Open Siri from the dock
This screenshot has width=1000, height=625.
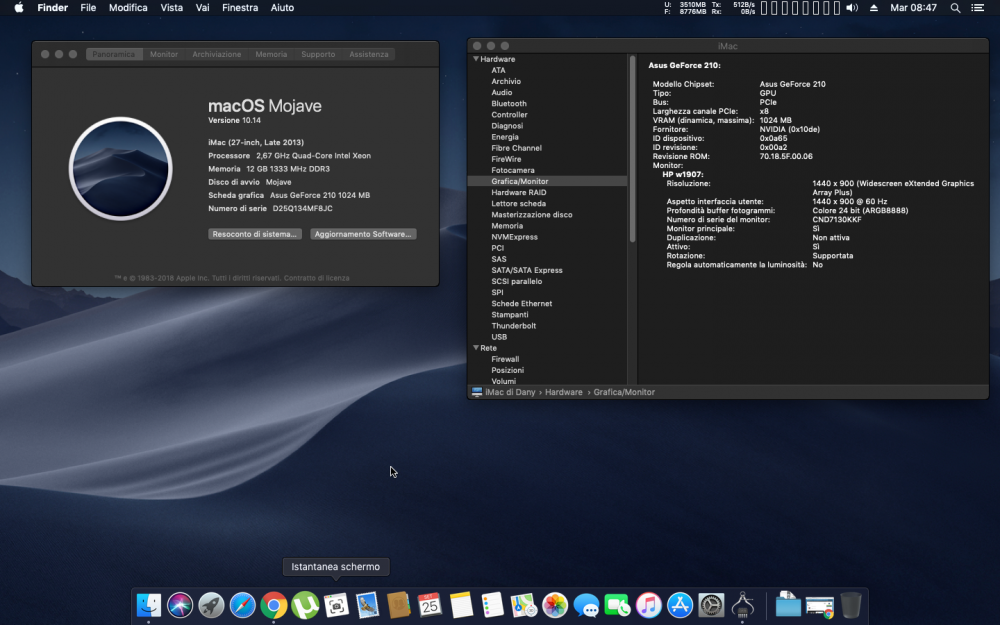[x=180, y=605]
